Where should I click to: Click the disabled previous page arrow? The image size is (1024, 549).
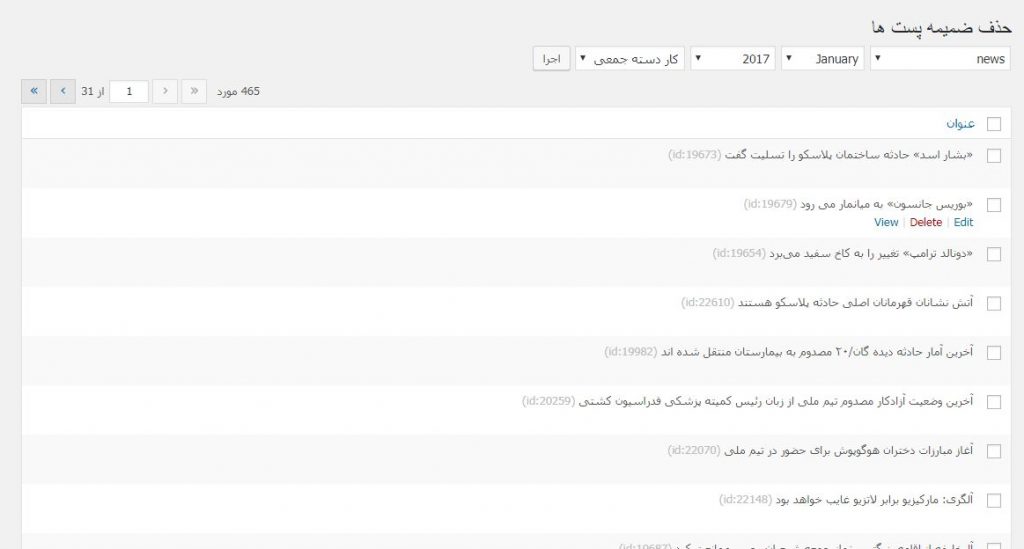[167, 91]
